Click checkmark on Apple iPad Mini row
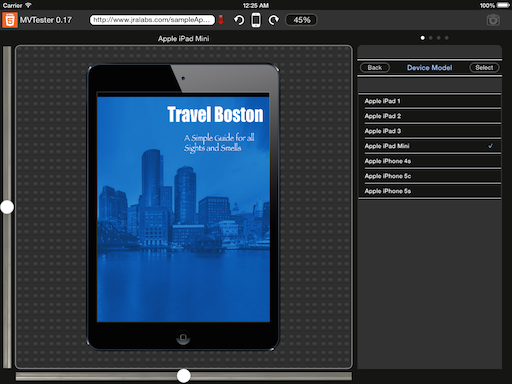This screenshot has width=512, height=384. click(x=490, y=146)
